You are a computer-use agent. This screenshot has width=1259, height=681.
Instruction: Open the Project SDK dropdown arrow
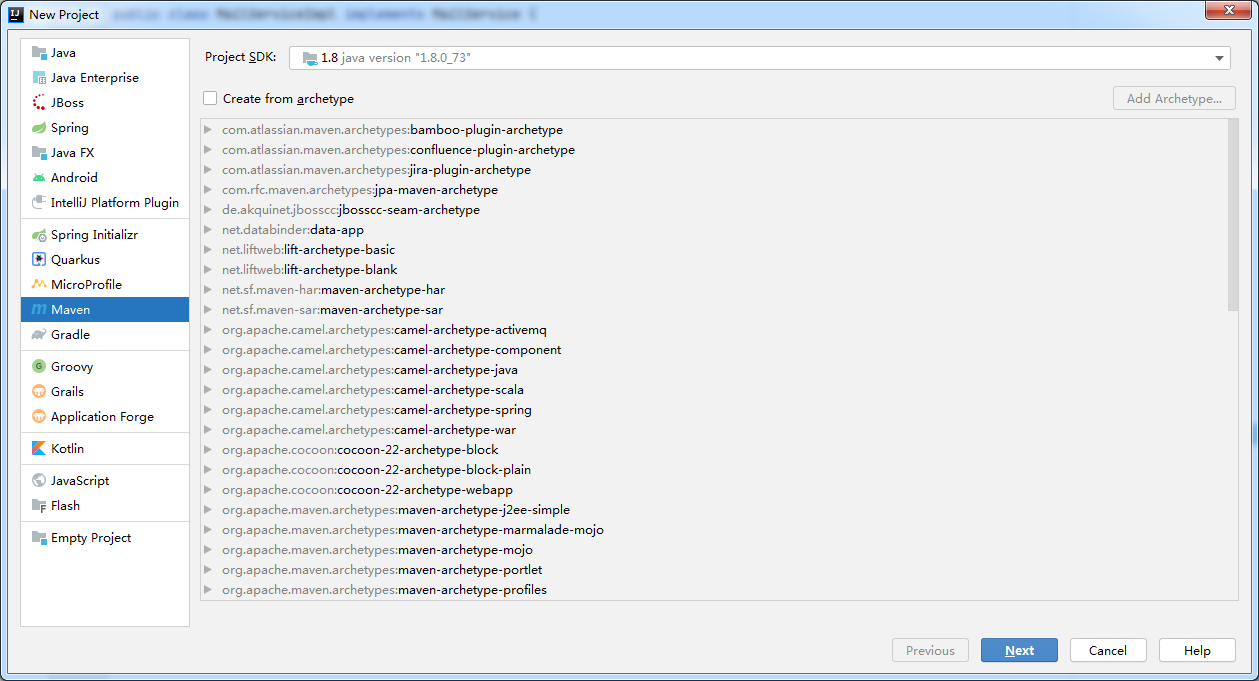point(1220,58)
